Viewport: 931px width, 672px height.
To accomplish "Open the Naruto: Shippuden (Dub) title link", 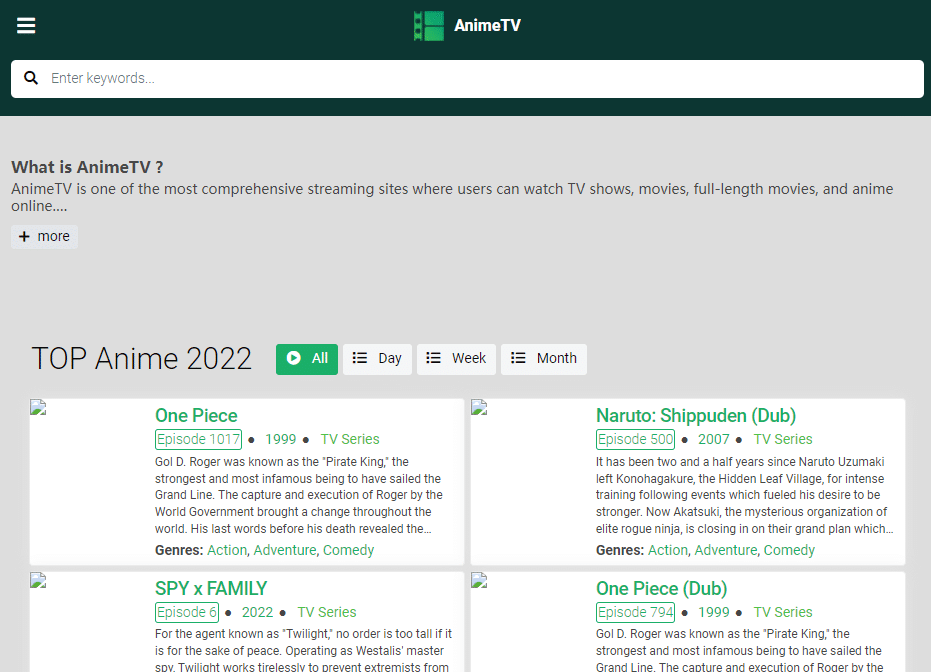I will point(696,416).
